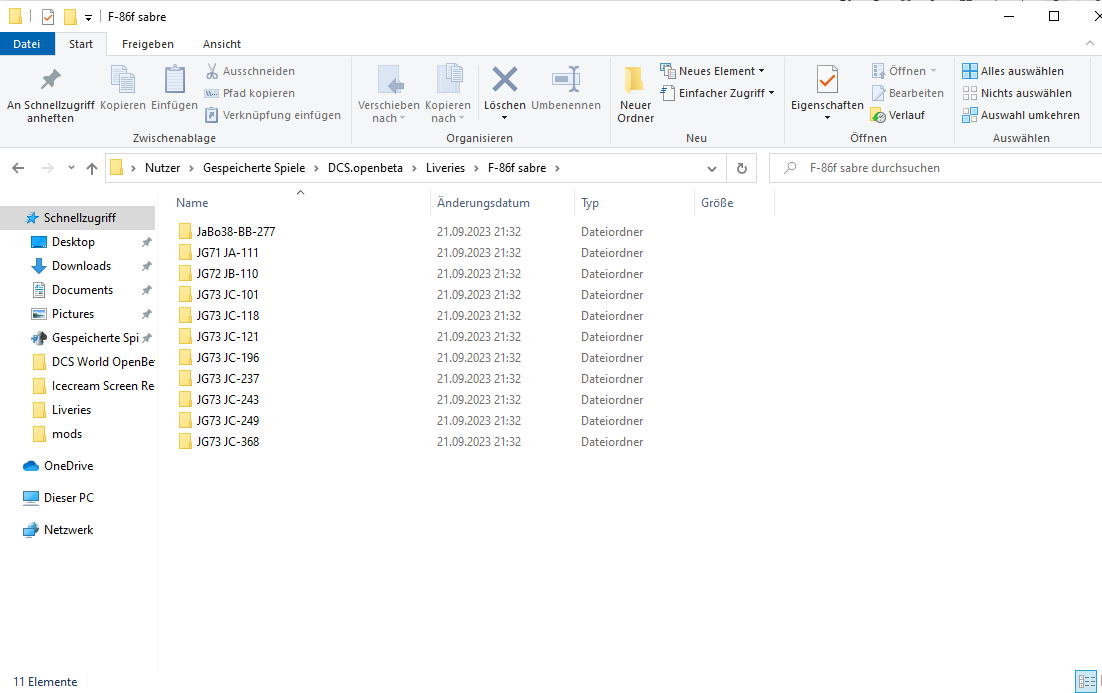This screenshot has height=693, width=1102.
Task: Open Documents in navigation pane
Action: (x=82, y=290)
